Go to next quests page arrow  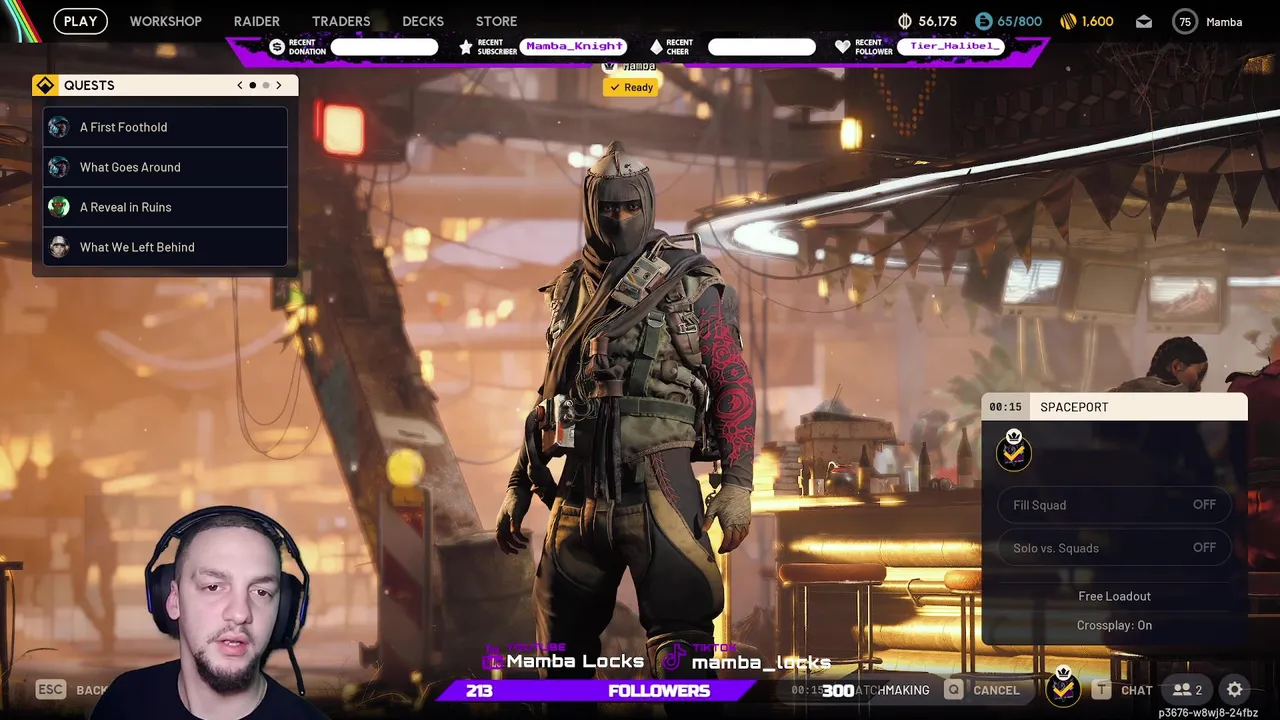(x=279, y=85)
